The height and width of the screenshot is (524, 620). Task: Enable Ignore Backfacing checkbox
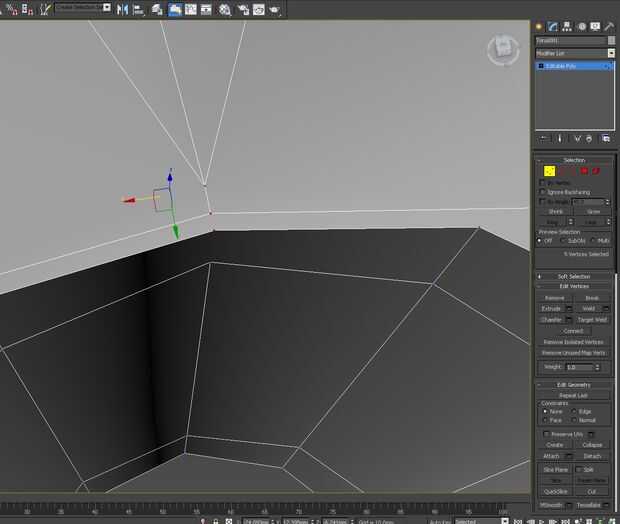point(542,192)
